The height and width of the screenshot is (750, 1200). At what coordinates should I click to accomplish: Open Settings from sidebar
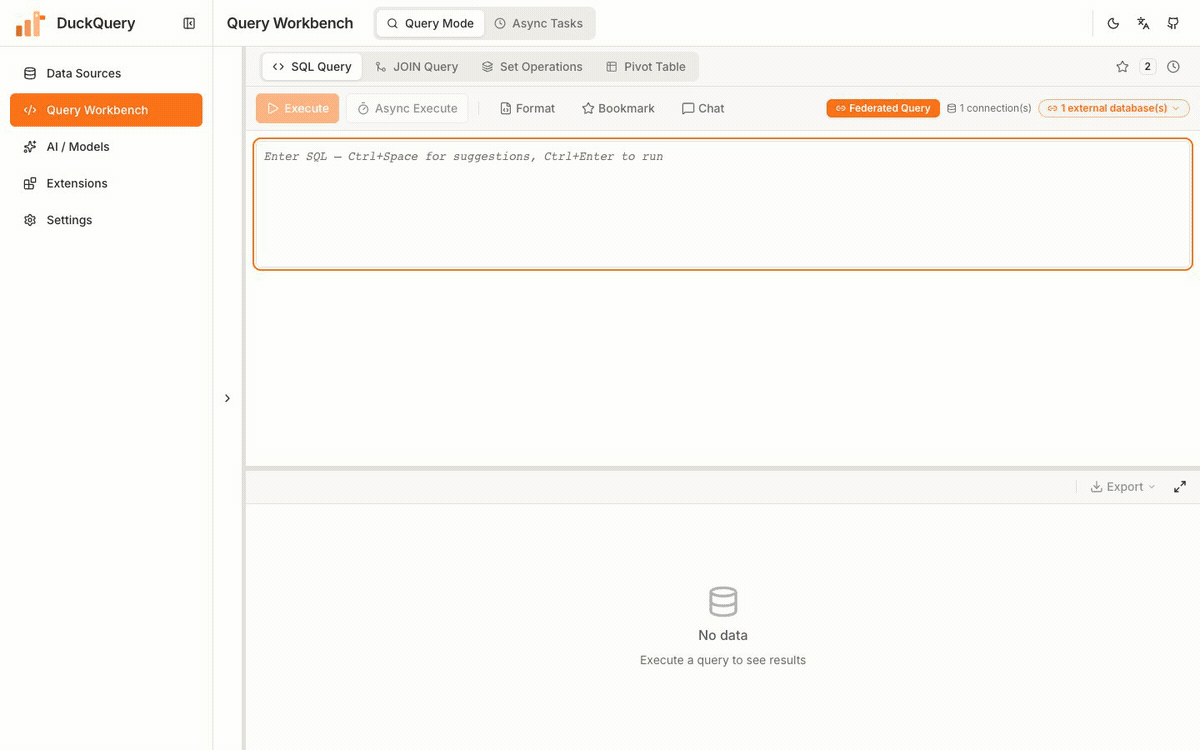tap(106, 220)
